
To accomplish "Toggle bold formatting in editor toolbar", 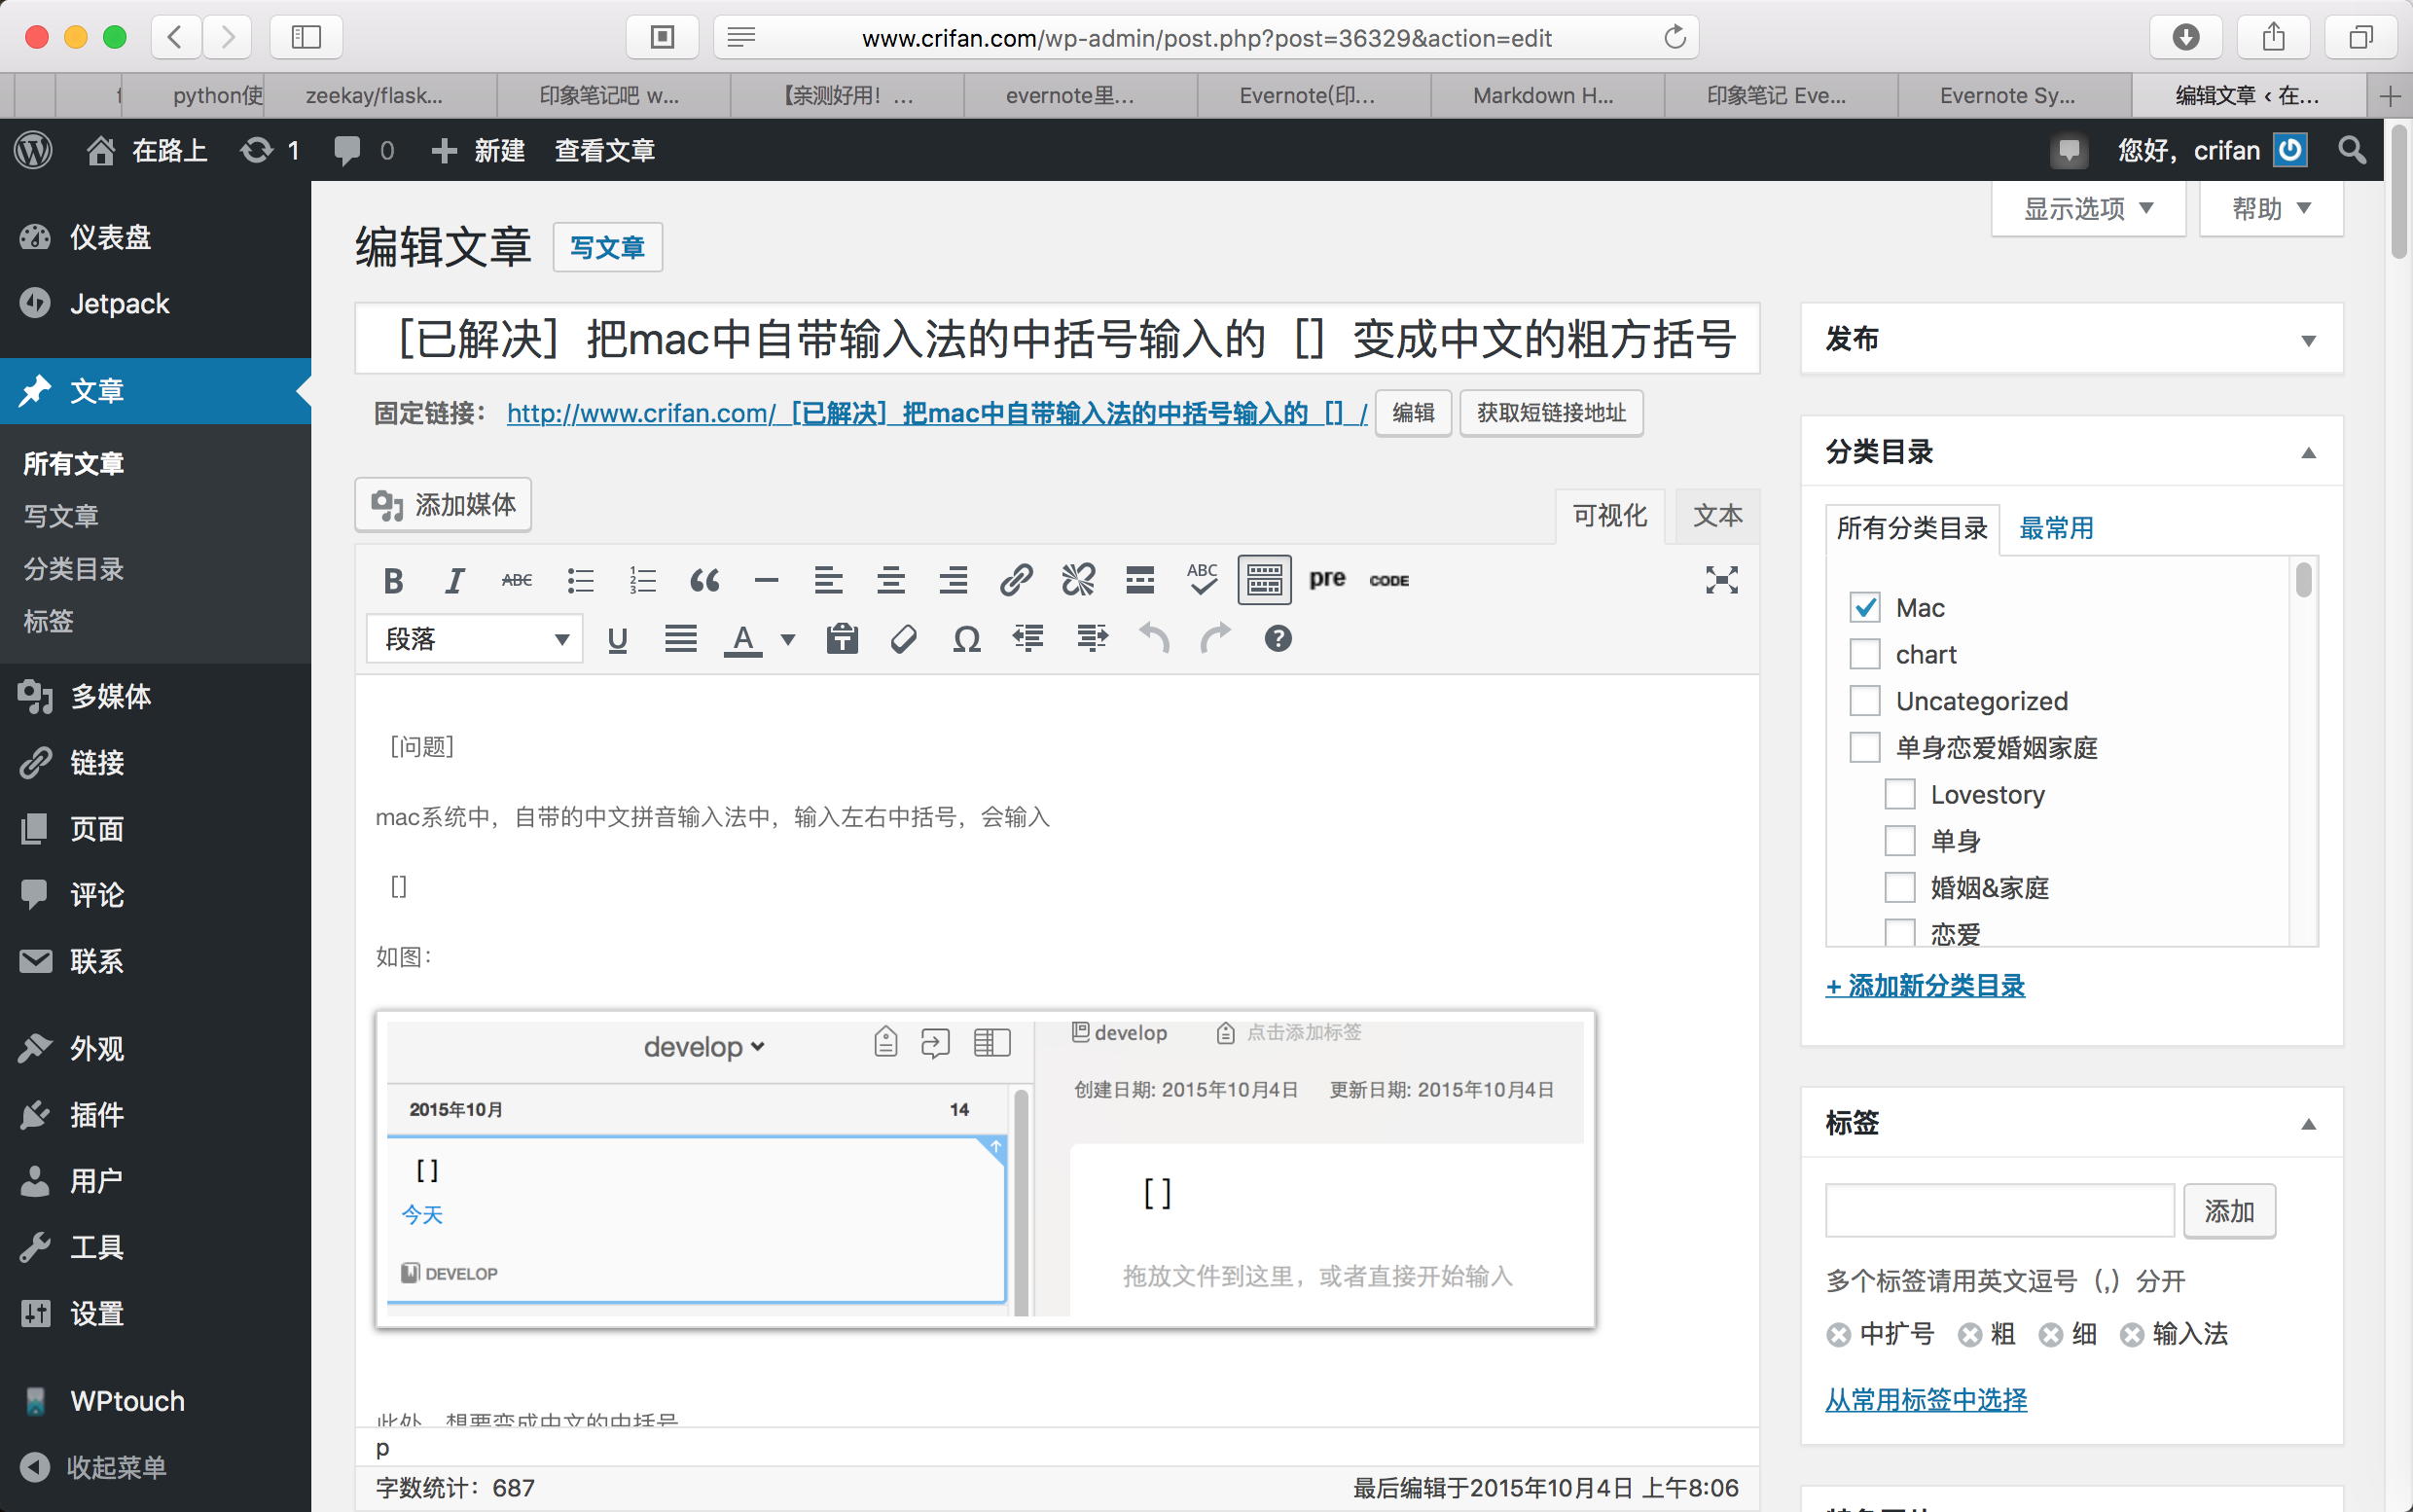I will pos(393,580).
